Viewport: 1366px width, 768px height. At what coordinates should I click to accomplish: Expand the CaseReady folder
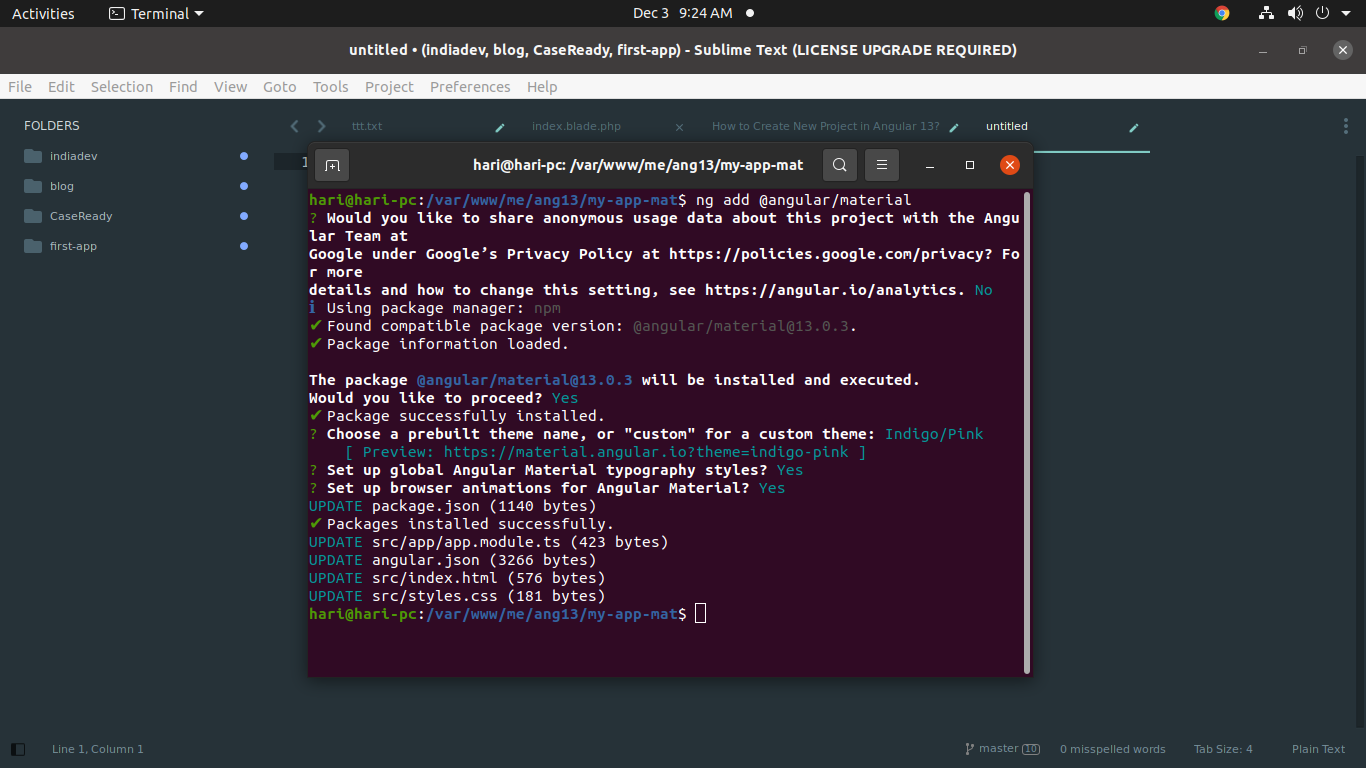pos(80,216)
